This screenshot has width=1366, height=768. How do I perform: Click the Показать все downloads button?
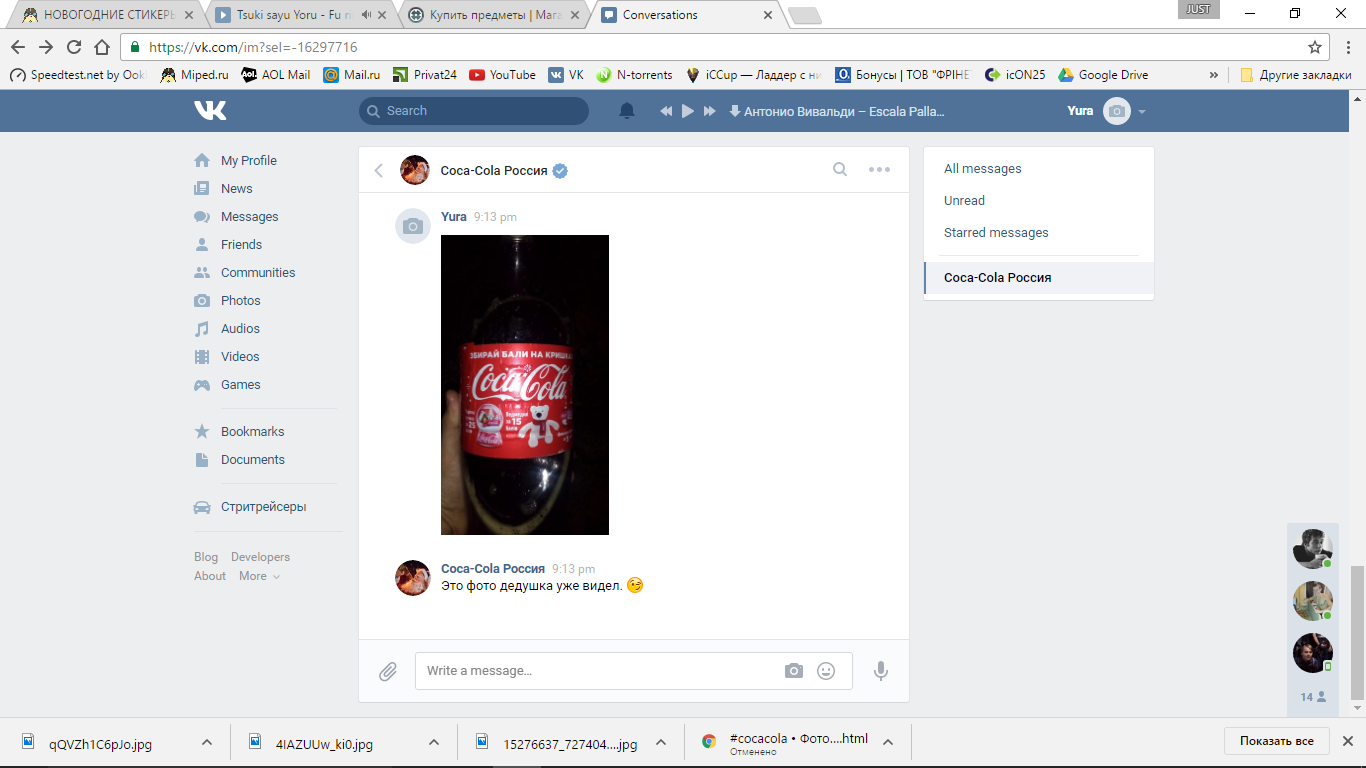pos(1277,741)
